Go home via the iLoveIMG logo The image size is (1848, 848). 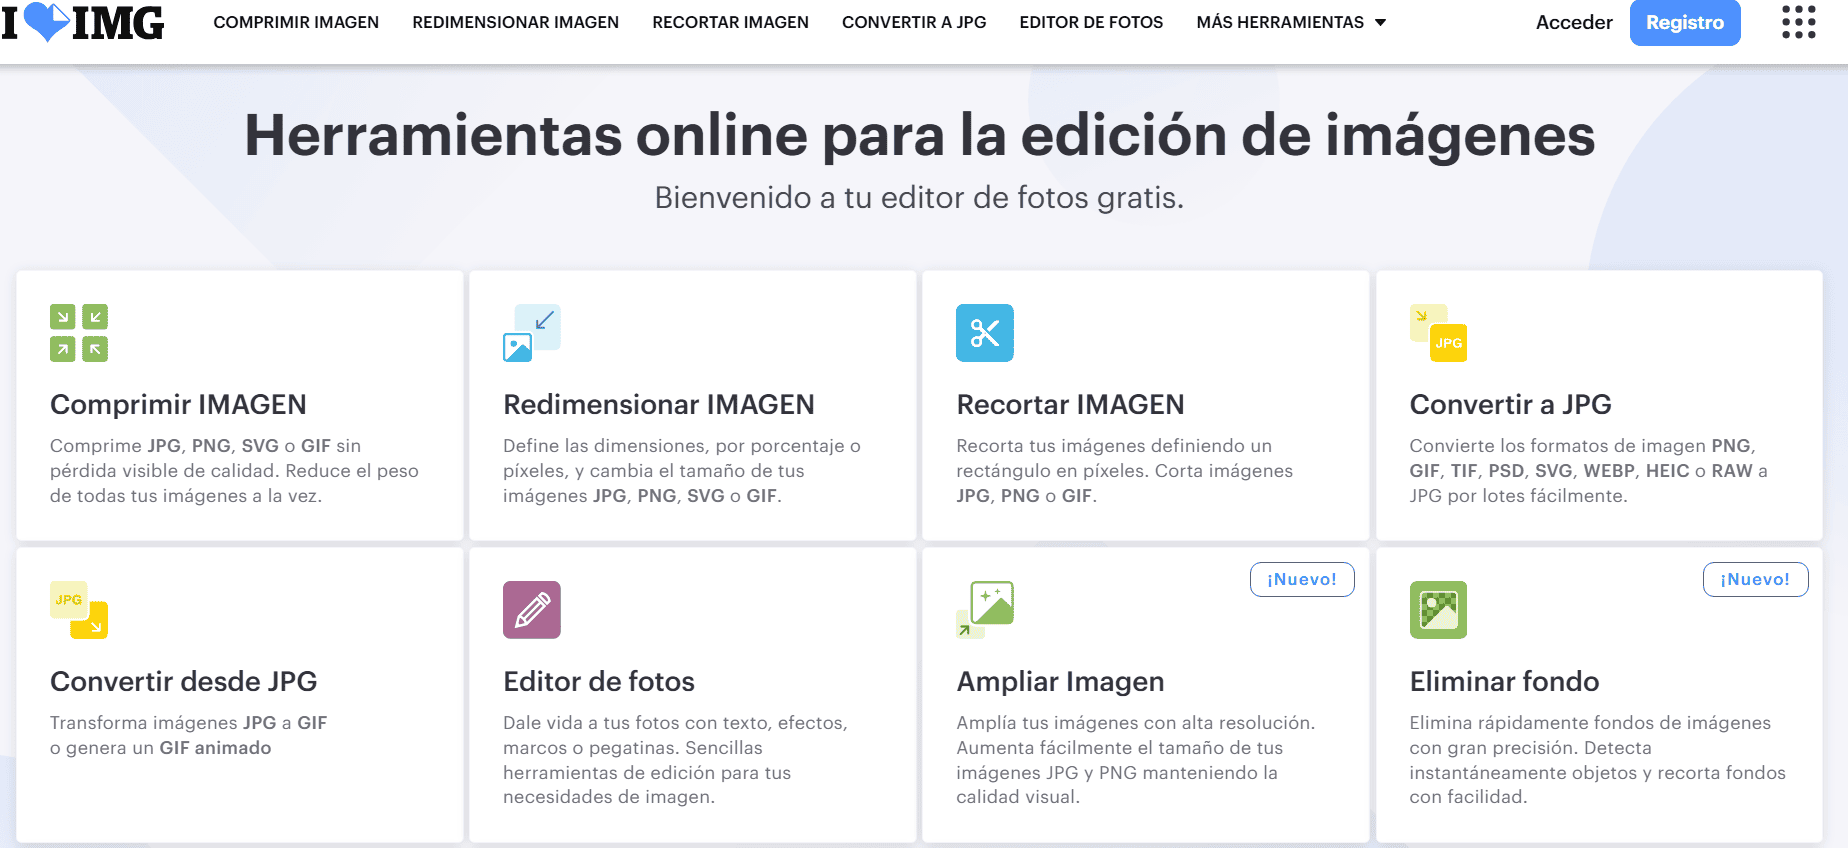(84, 22)
